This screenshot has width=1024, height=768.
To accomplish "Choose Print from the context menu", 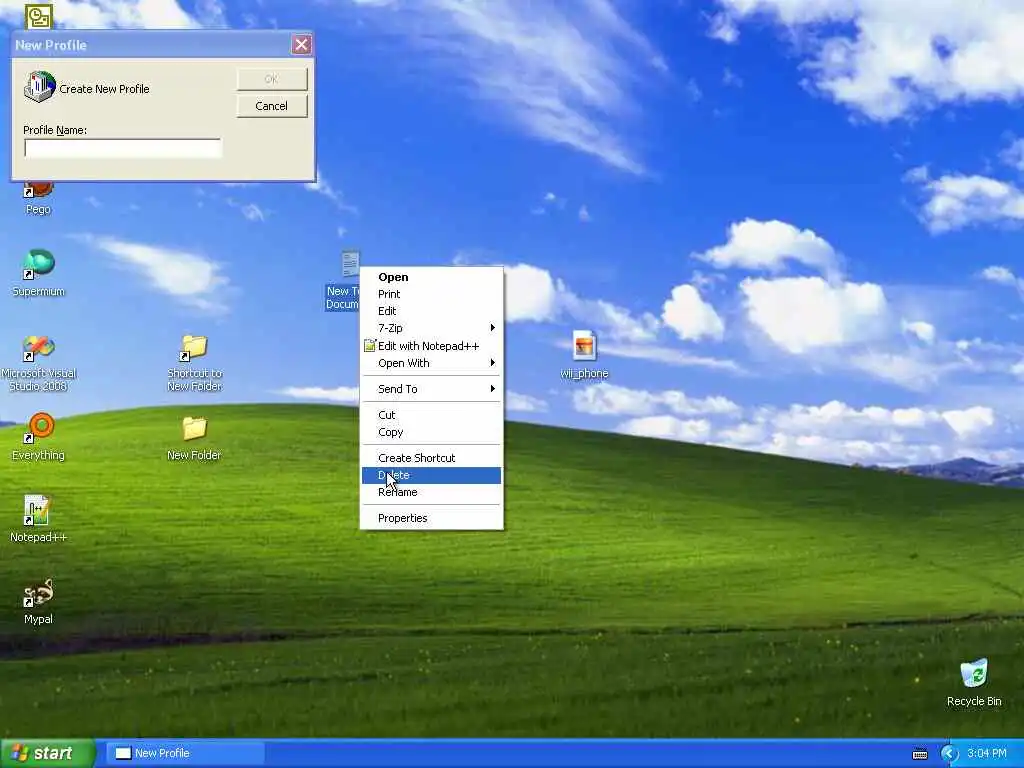I will (431, 294).
